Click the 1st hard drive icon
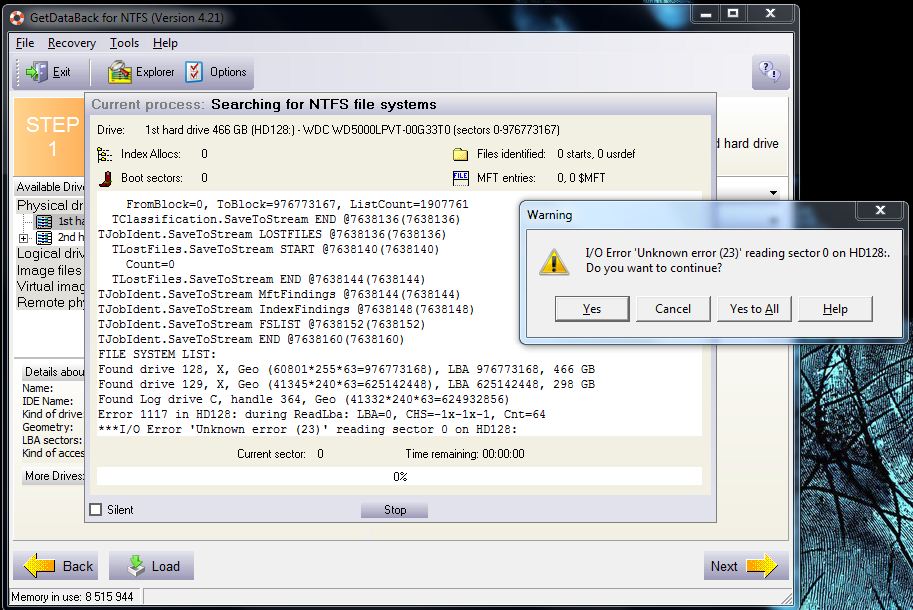The width and height of the screenshot is (913, 610). (44, 222)
